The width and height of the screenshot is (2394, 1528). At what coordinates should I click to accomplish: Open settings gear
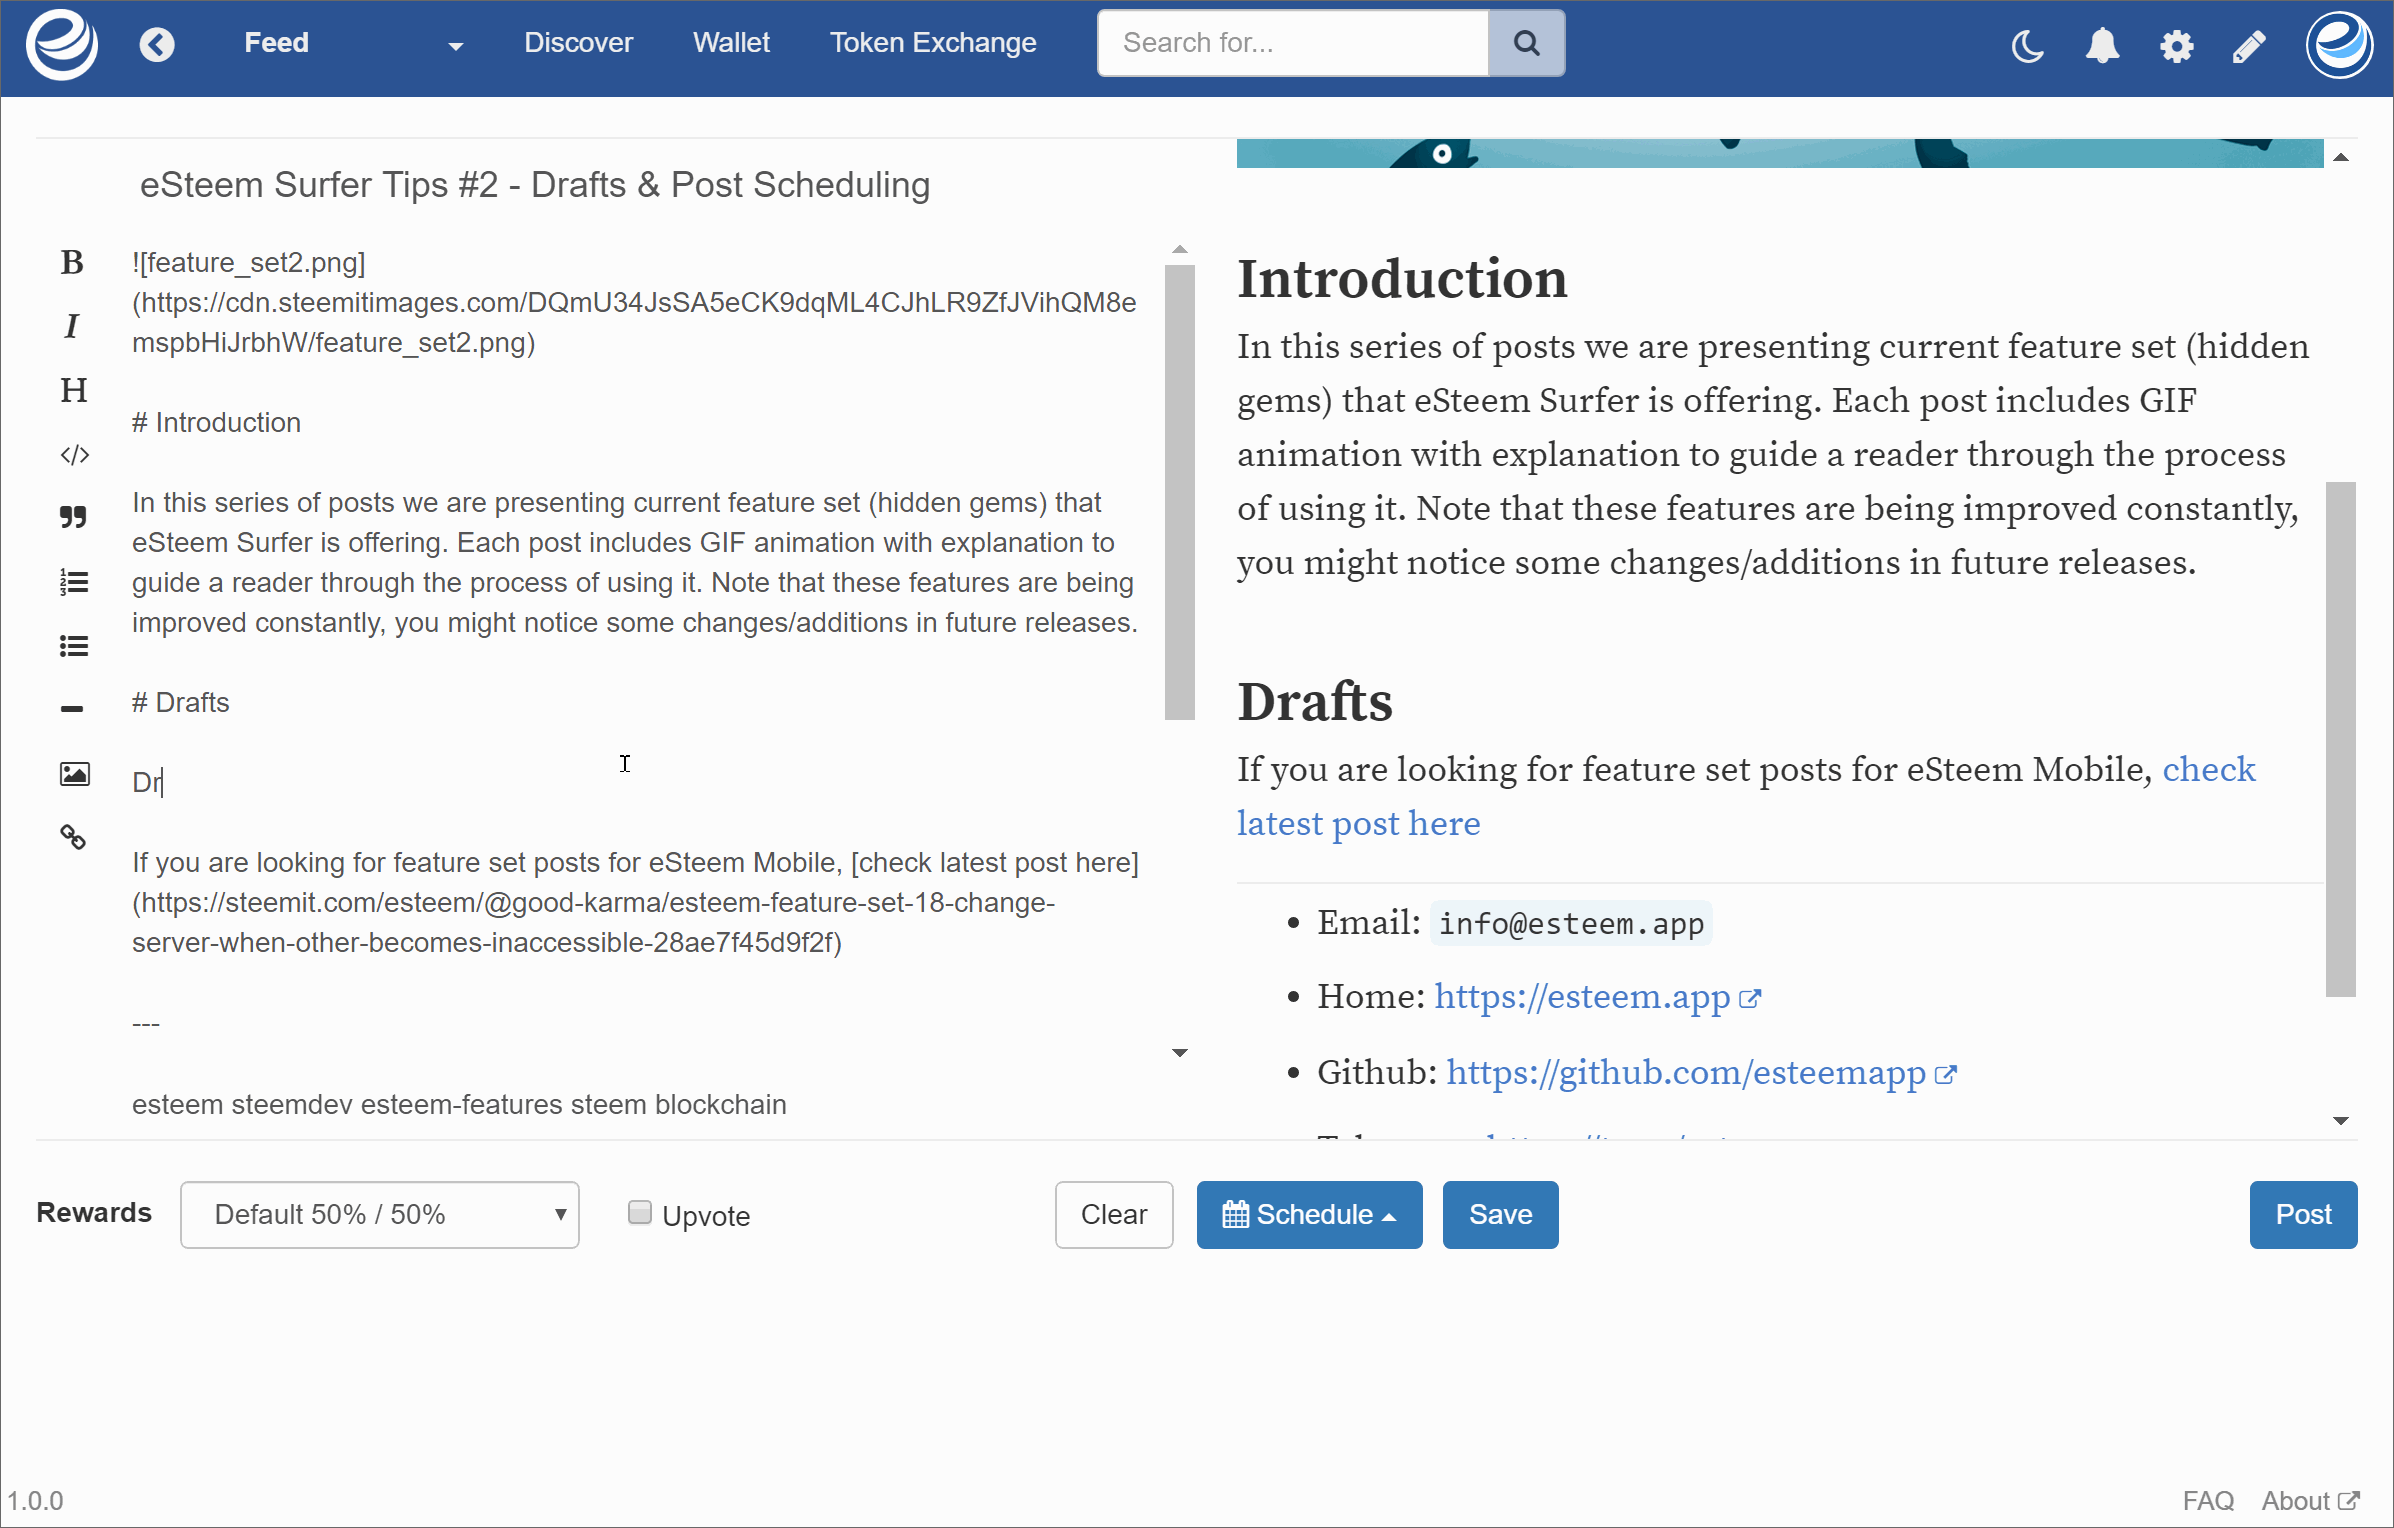[x=2176, y=46]
